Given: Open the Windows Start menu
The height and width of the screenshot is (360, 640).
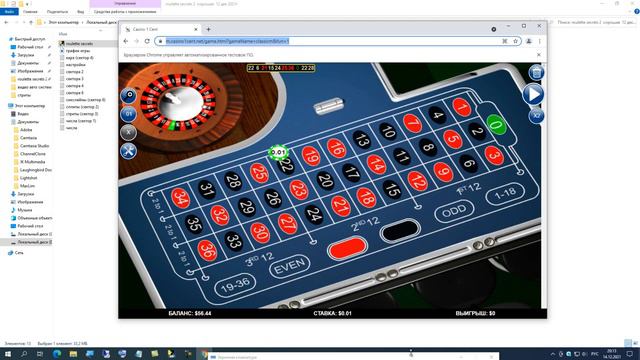Looking at the screenshot, I should click(8, 354).
